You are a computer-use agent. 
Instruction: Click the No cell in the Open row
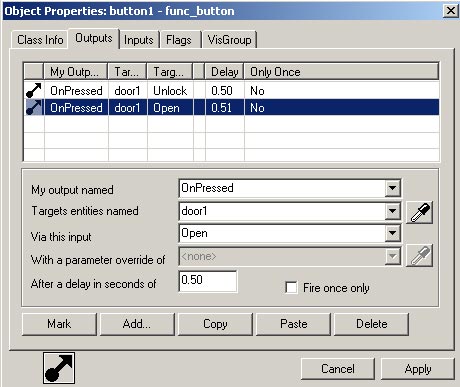click(341, 108)
